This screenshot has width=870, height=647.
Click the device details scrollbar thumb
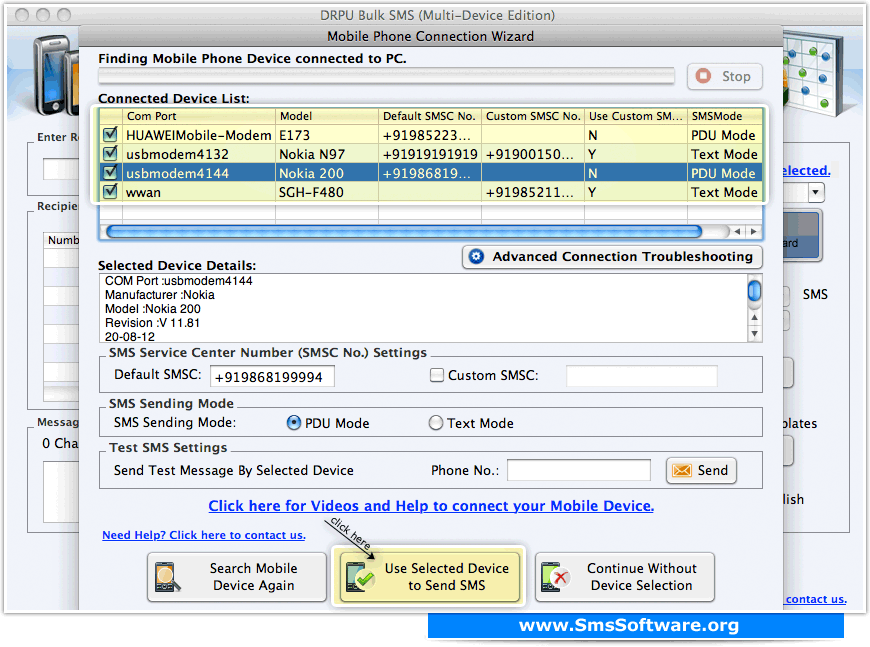754,291
